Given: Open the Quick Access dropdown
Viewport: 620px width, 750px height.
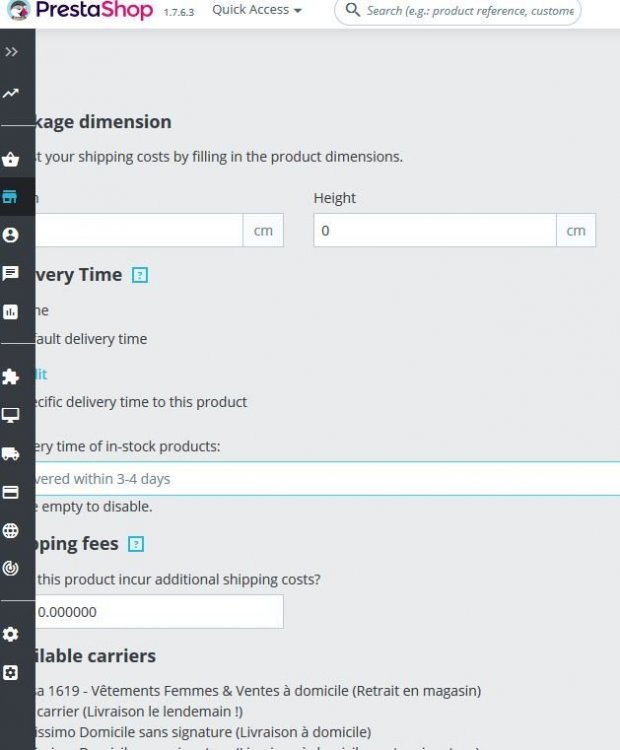Looking at the screenshot, I should [256, 10].
